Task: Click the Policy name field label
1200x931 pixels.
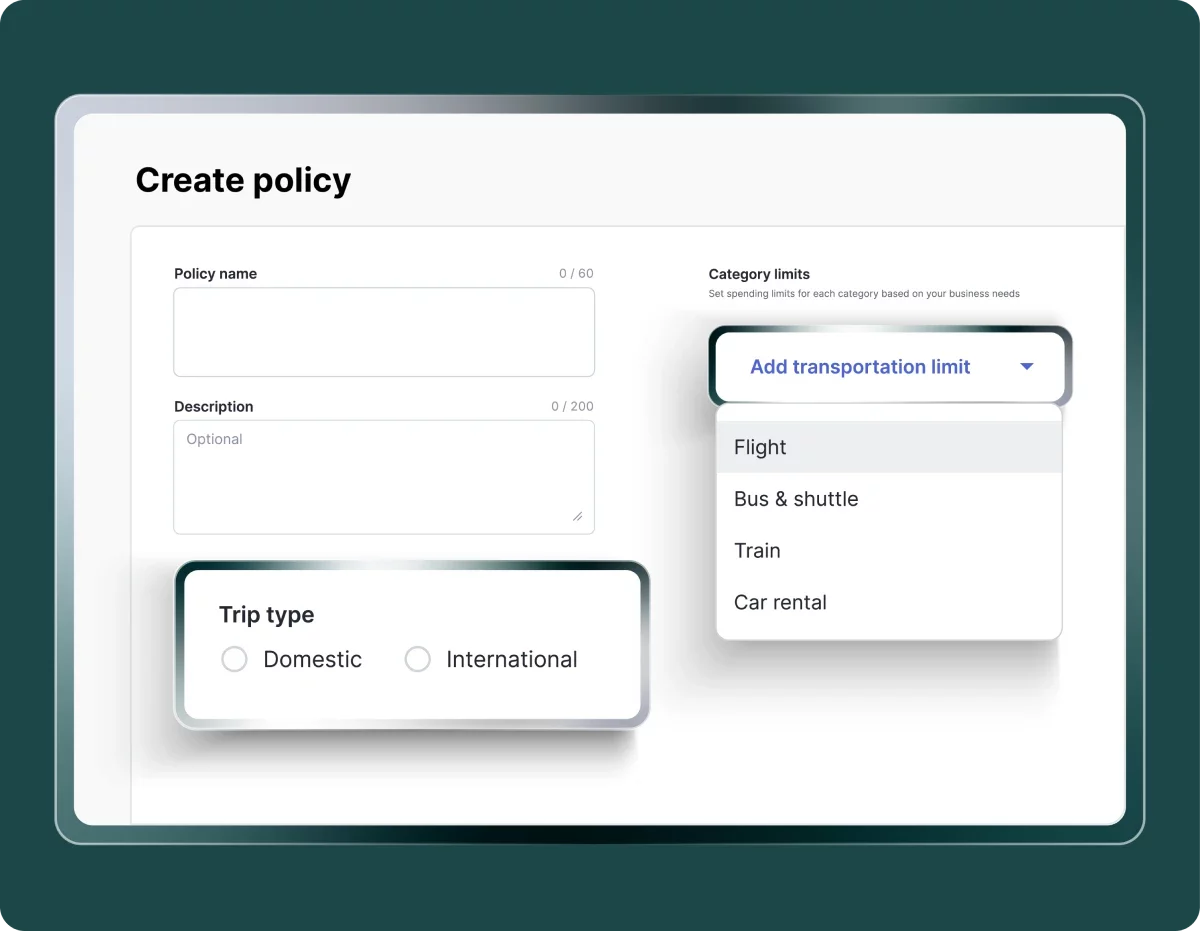Action: pos(215,274)
